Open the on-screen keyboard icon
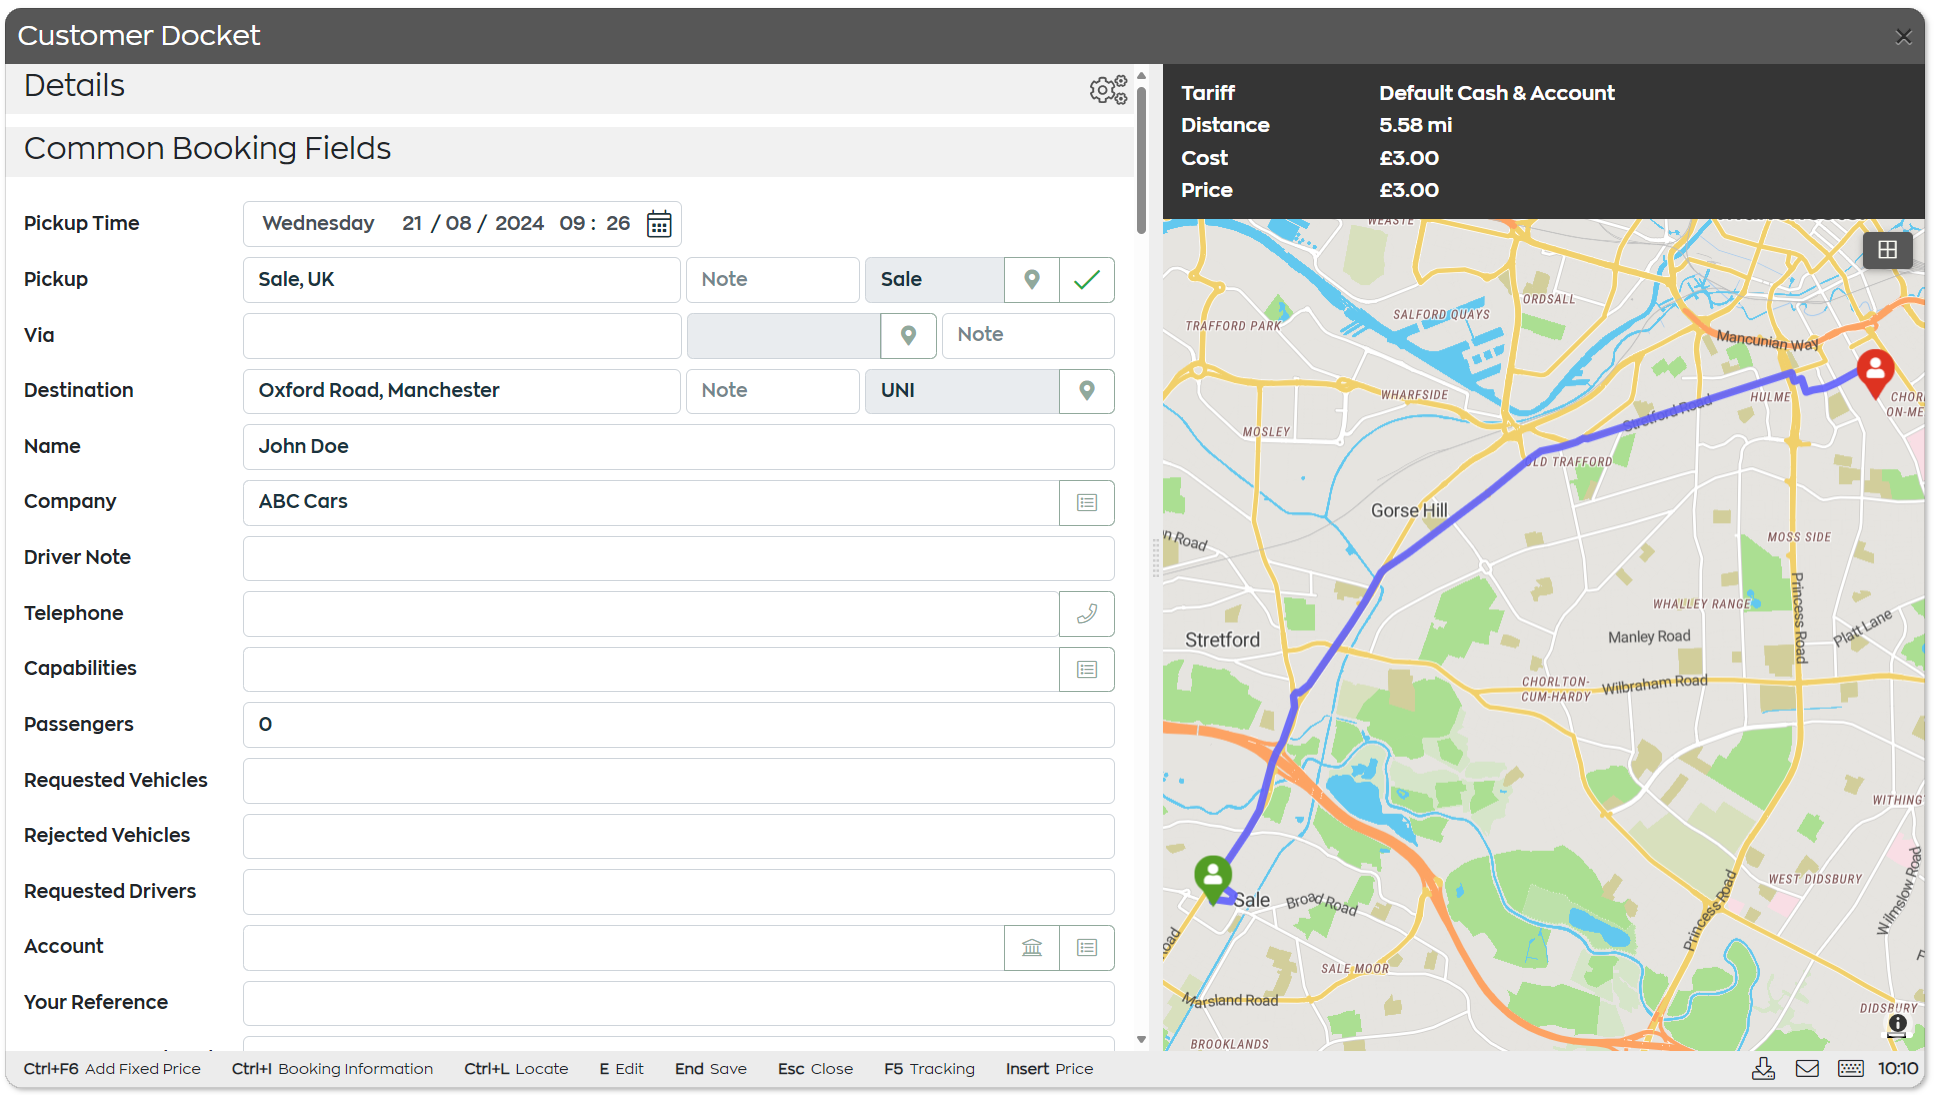This screenshot has width=1935, height=1095. tap(1851, 1069)
